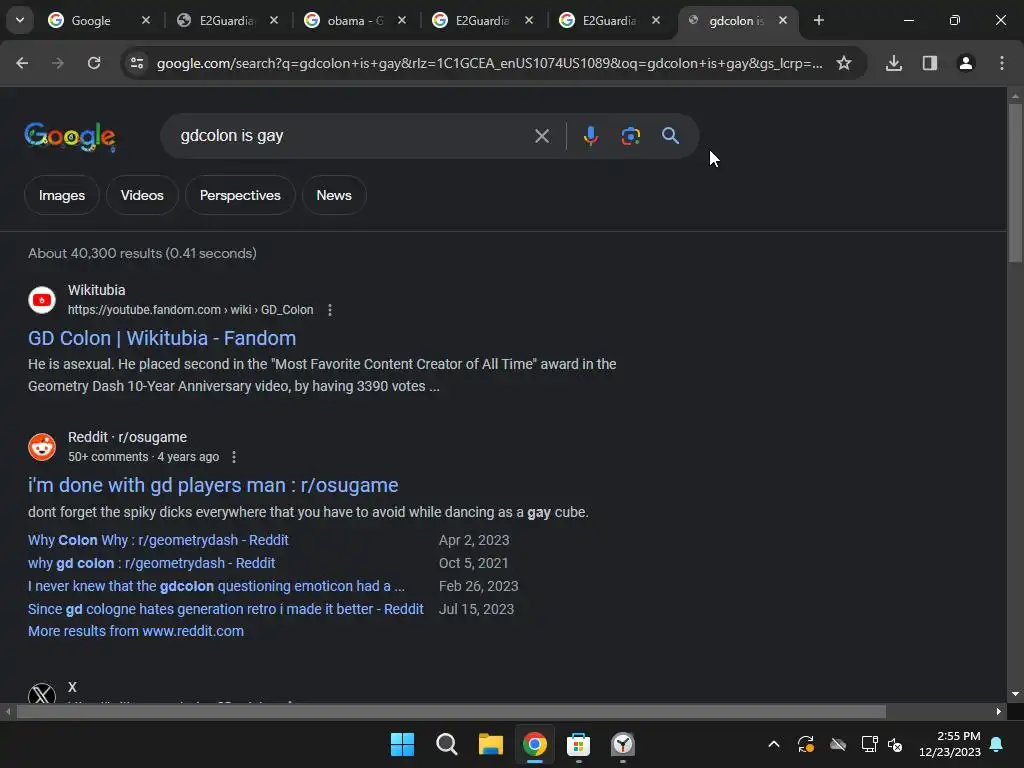
Task: Click the vertical scrollbar thumb
Action: [x=1015, y=183]
